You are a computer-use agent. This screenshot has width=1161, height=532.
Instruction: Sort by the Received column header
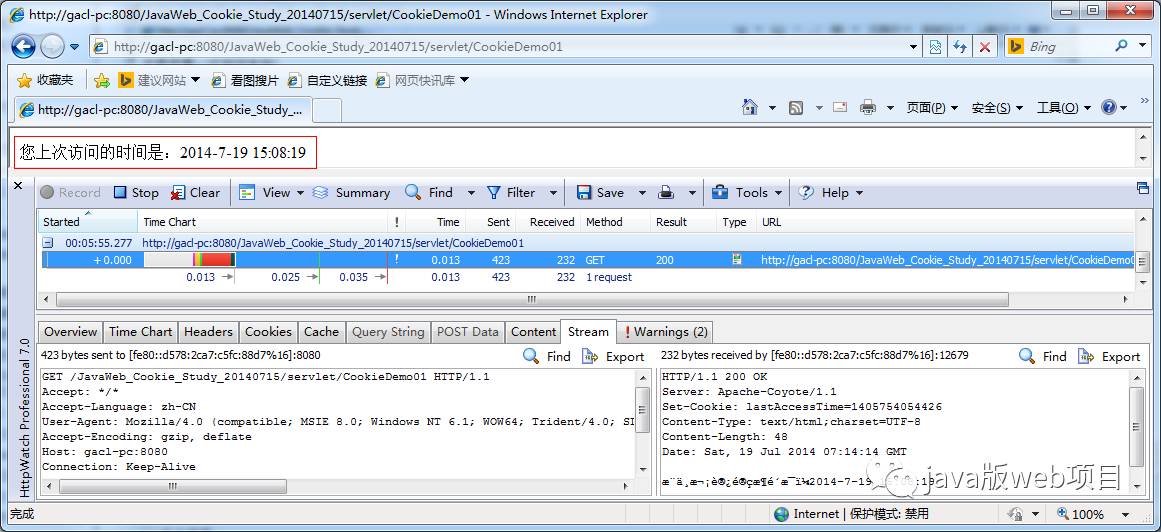point(552,222)
